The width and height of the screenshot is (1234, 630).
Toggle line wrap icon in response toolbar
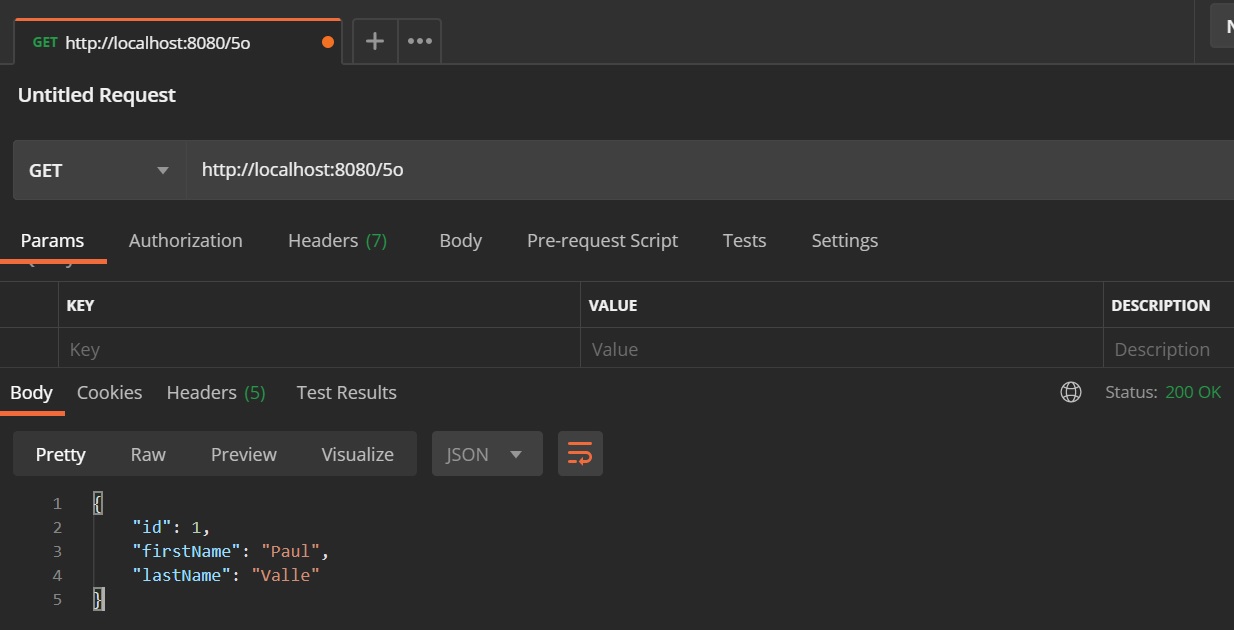(580, 454)
